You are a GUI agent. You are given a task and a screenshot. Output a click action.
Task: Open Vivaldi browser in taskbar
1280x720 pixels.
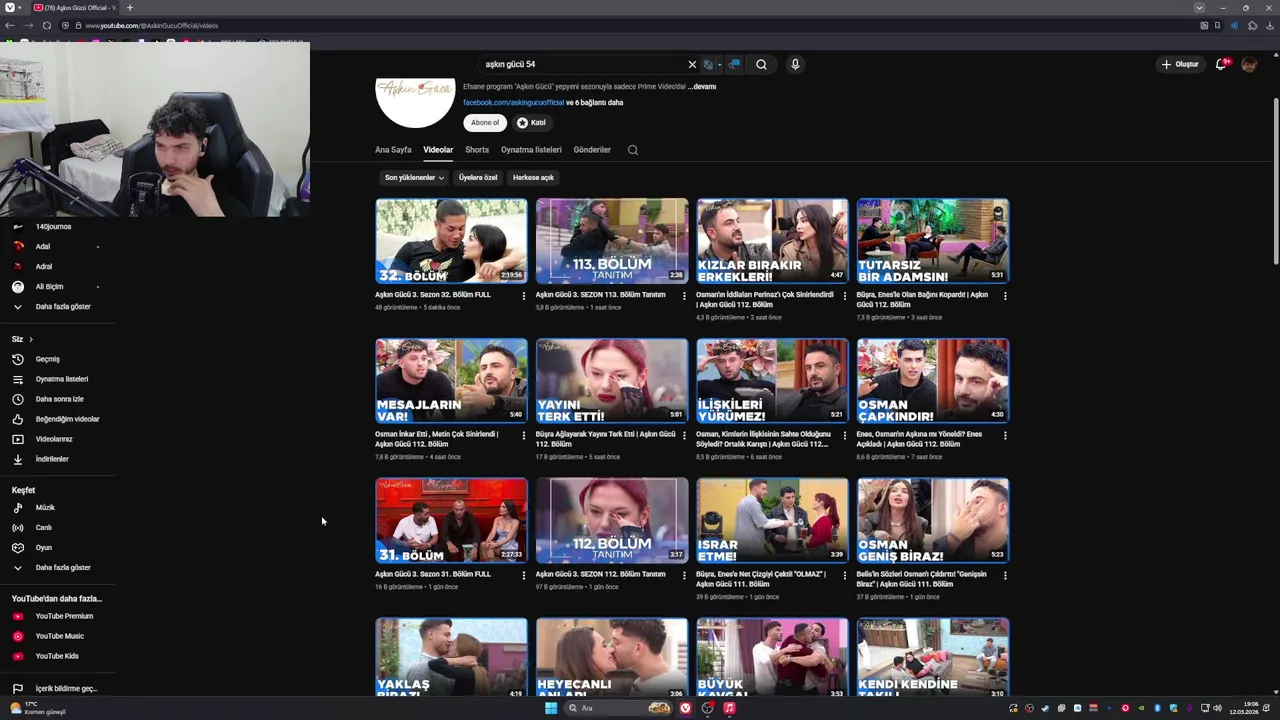685,708
